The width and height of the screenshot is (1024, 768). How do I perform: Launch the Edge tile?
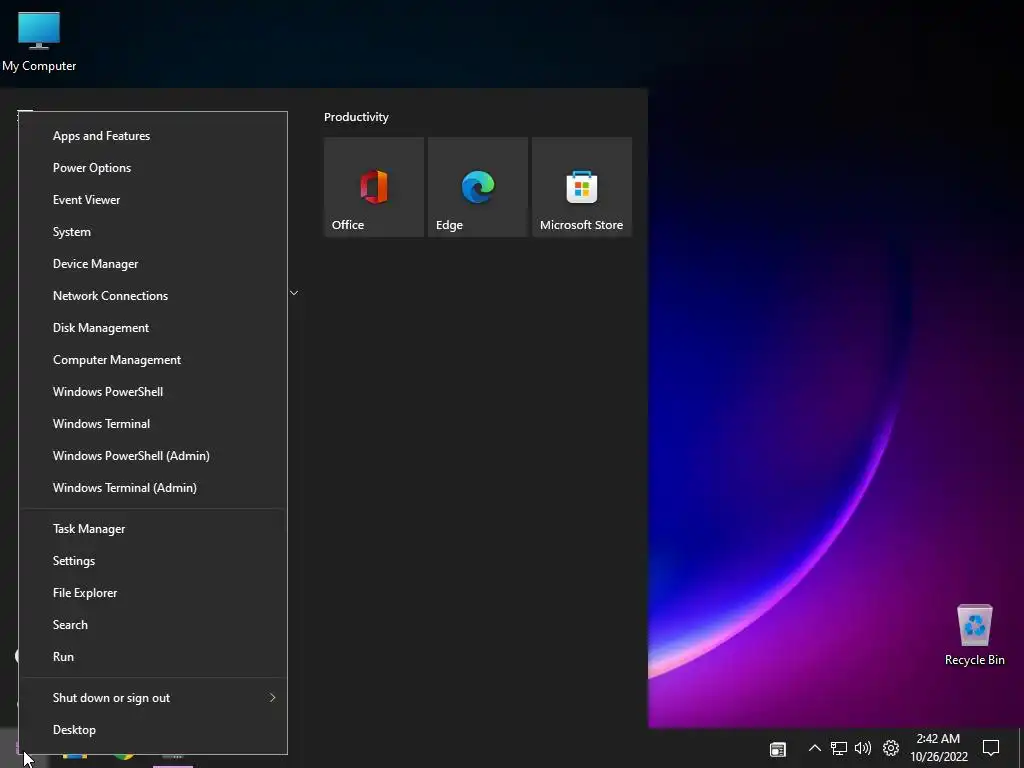coord(477,187)
